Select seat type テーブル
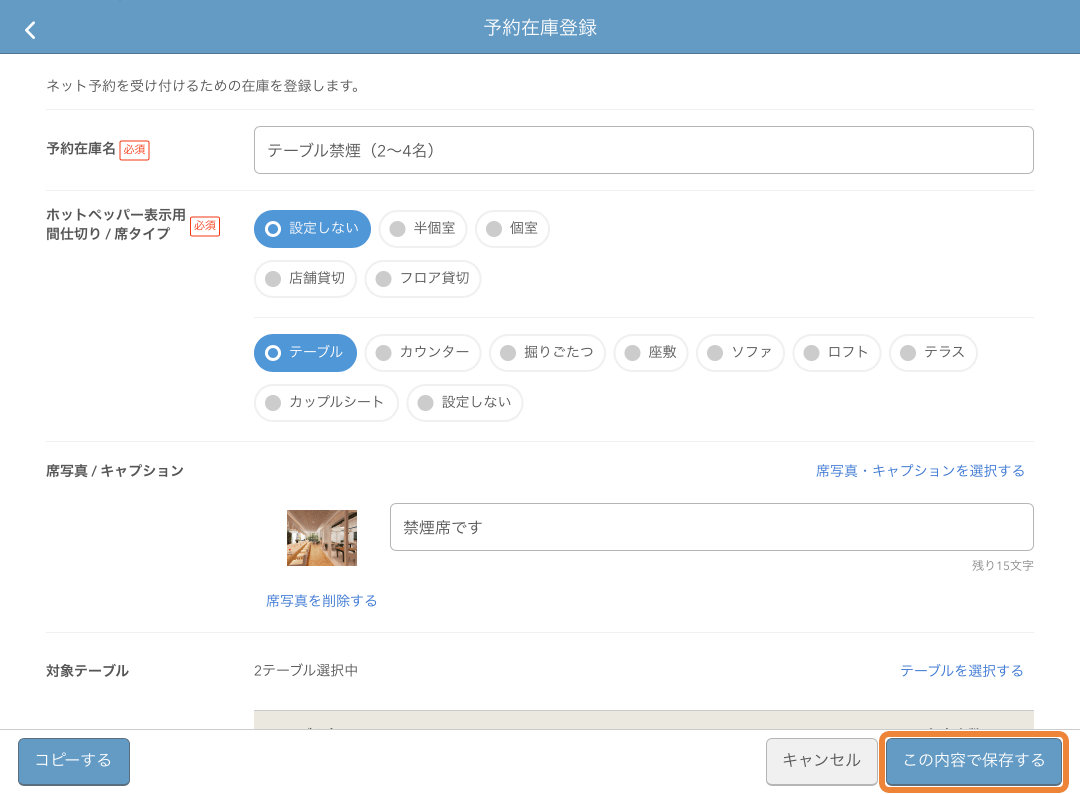The height and width of the screenshot is (794, 1080). (305, 353)
